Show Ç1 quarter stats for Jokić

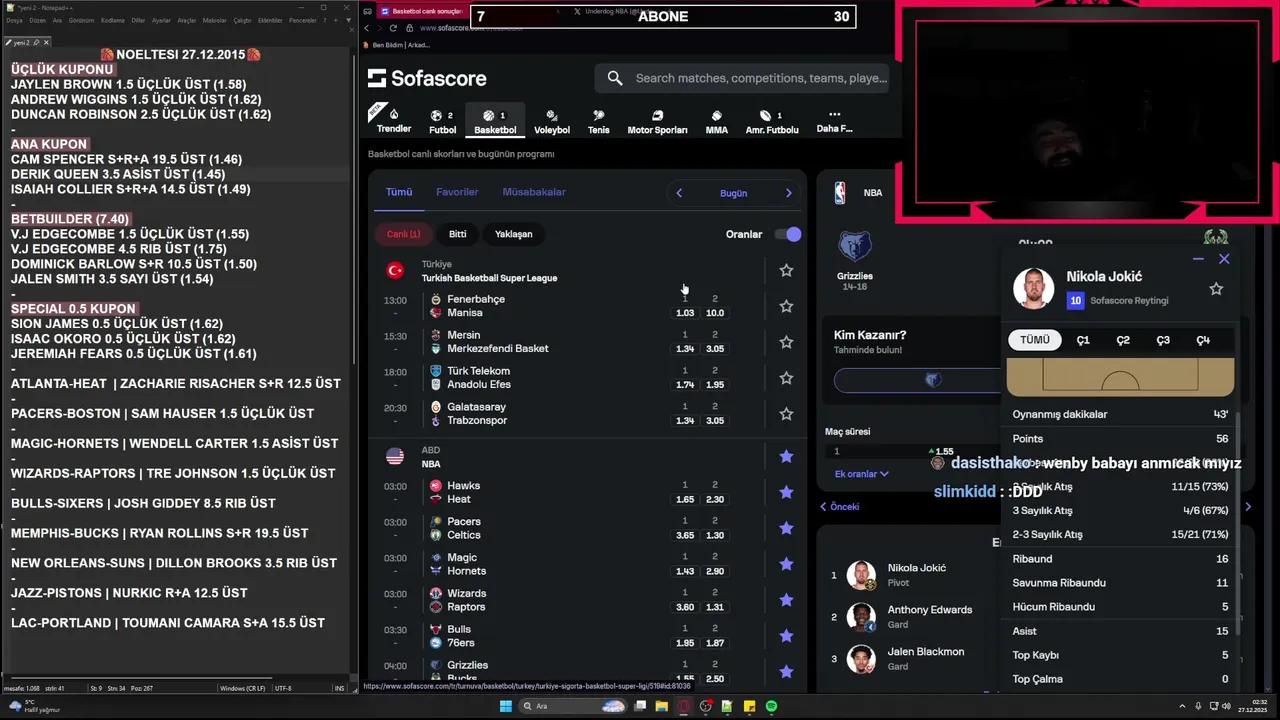pyautogui.click(x=1083, y=340)
